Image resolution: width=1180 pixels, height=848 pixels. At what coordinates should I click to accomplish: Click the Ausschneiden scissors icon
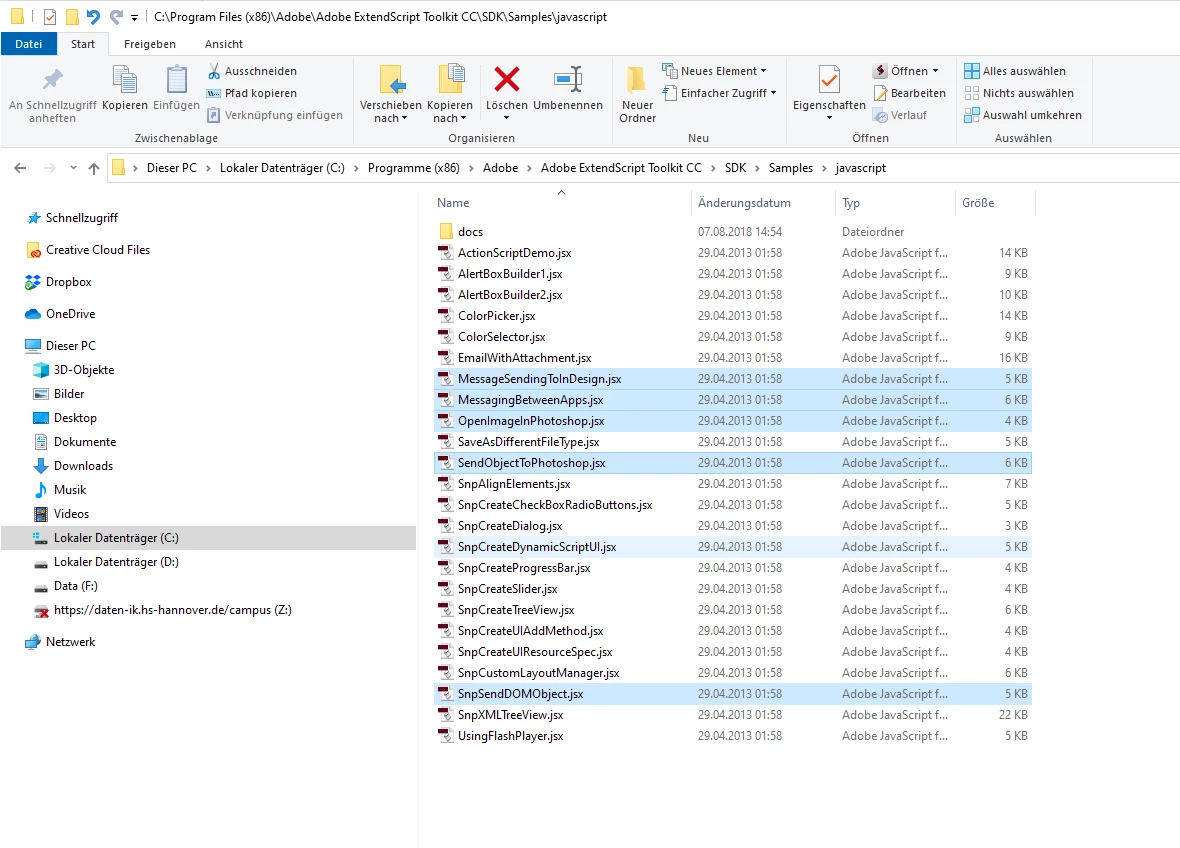[x=214, y=71]
